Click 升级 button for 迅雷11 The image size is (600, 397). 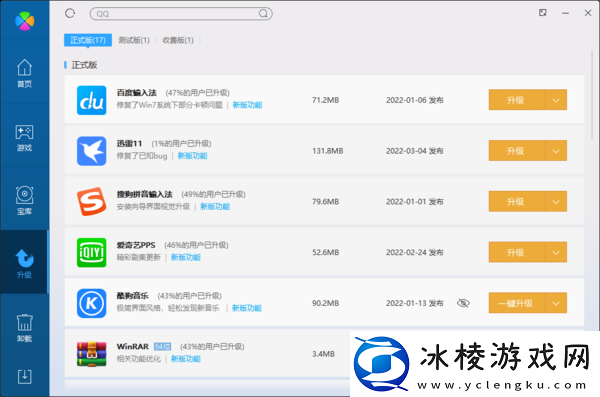pos(517,151)
